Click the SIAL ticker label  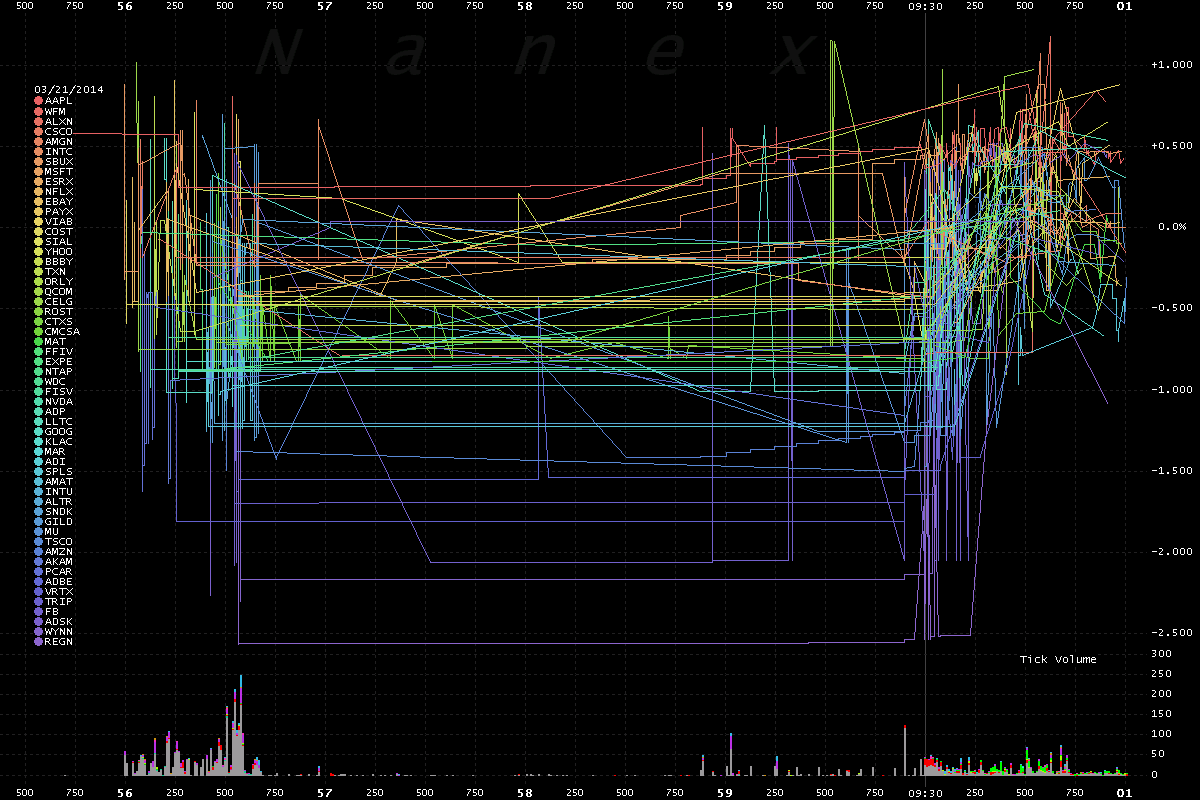[59, 241]
